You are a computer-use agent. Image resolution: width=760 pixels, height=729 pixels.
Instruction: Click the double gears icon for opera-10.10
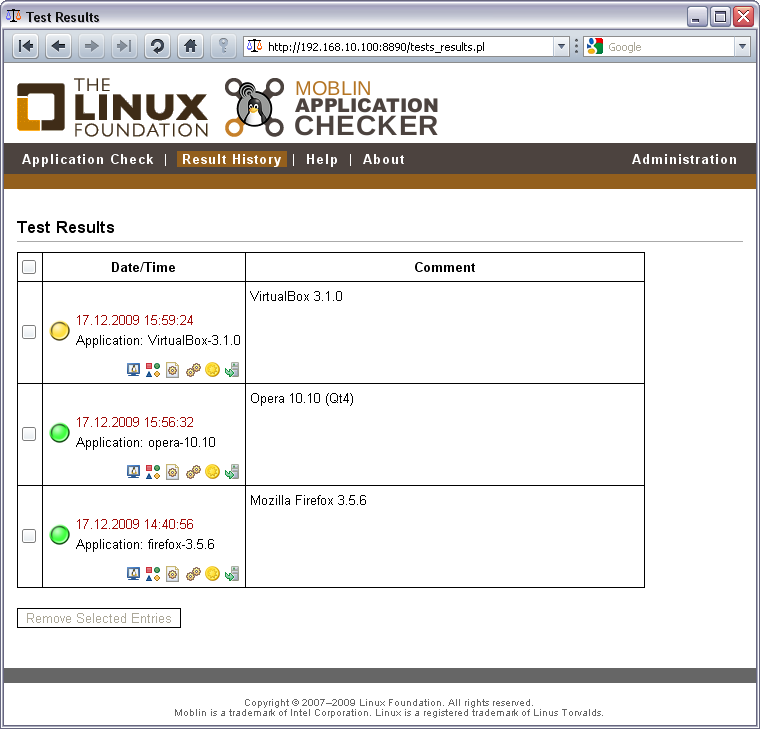(x=193, y=472)
